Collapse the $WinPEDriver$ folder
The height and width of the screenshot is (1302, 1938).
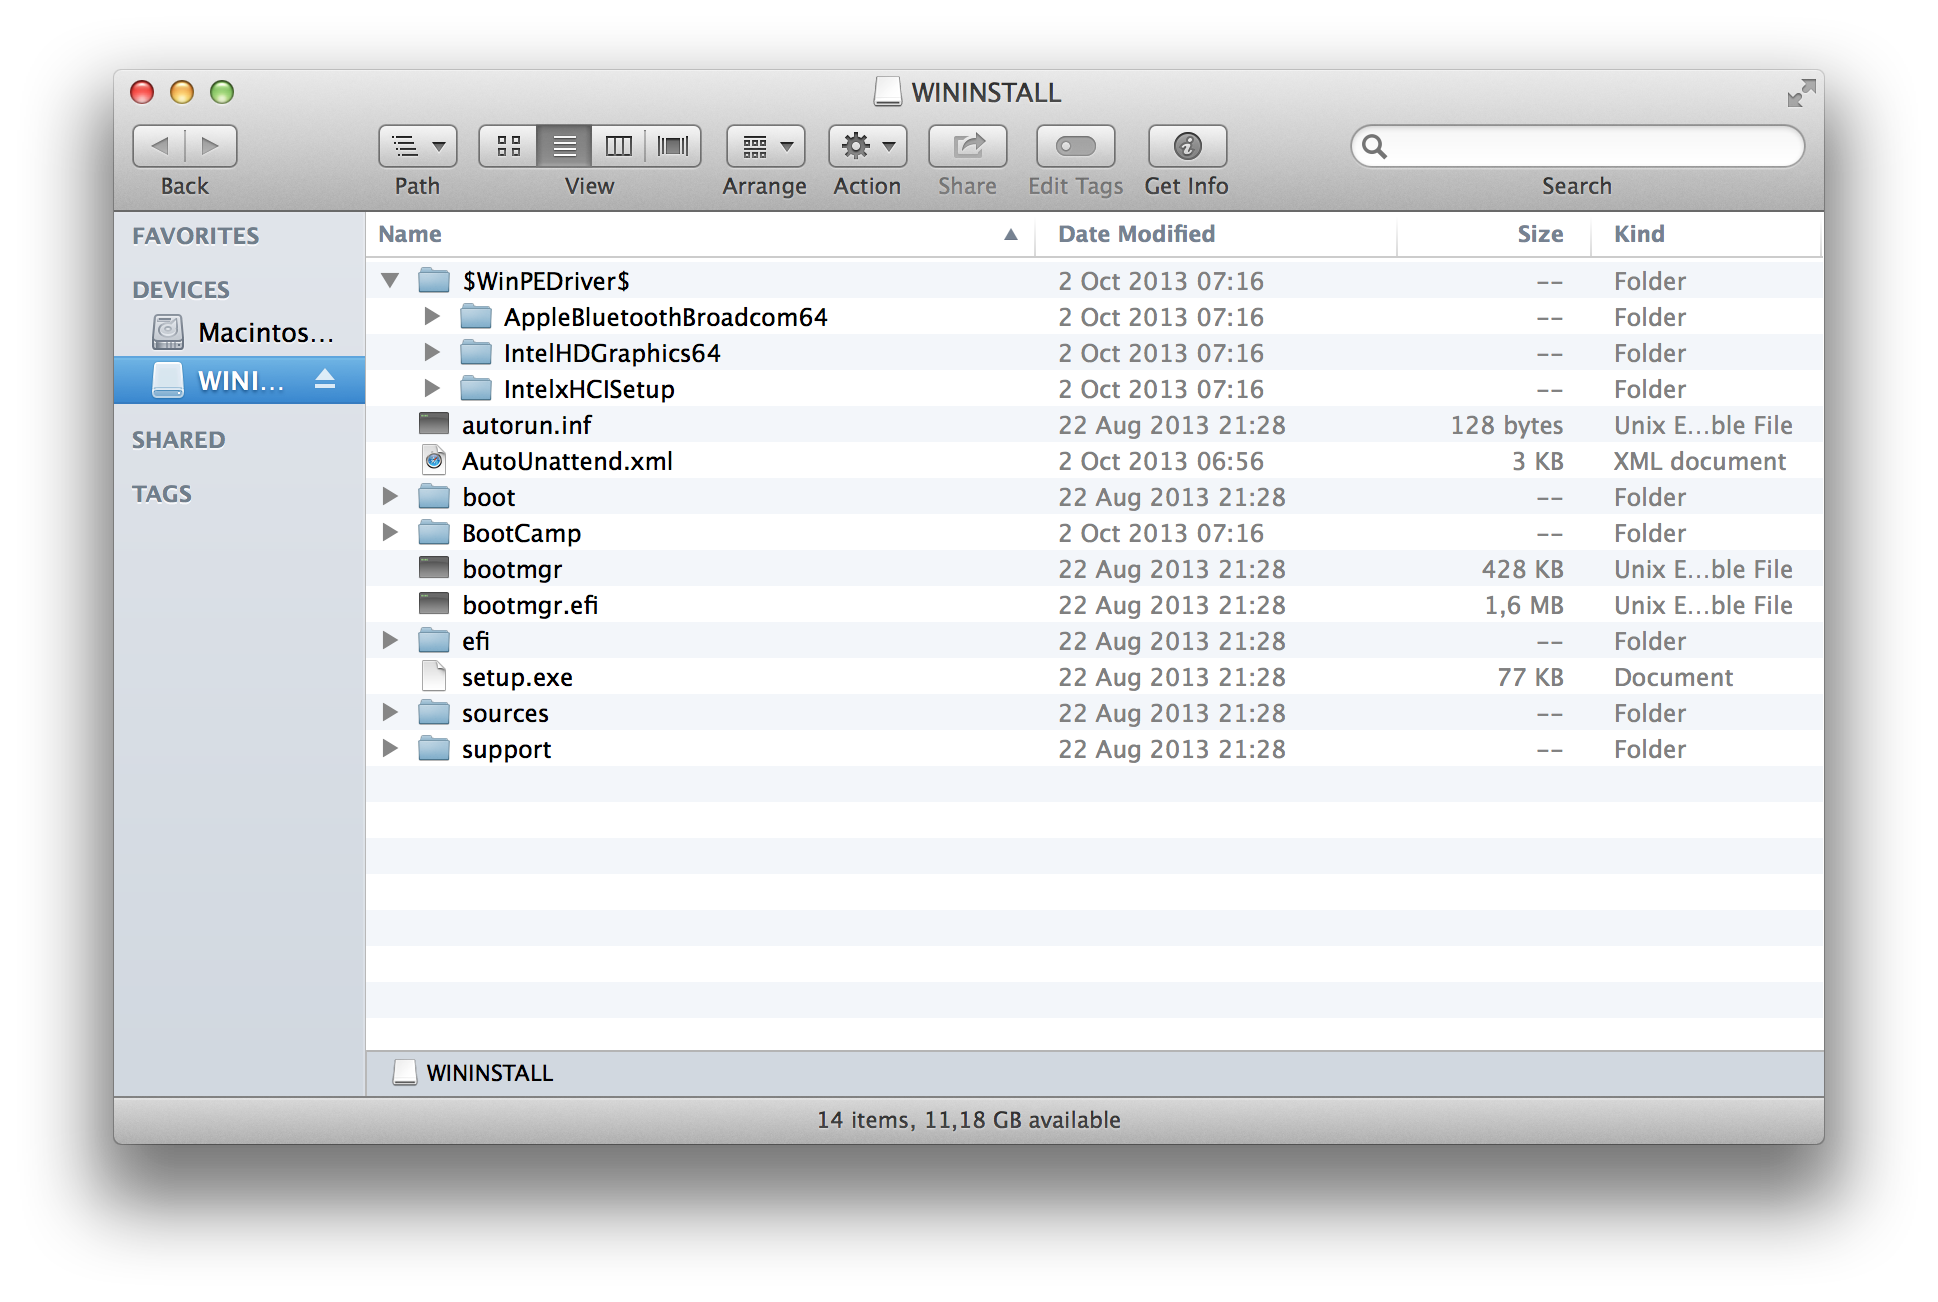390,281
